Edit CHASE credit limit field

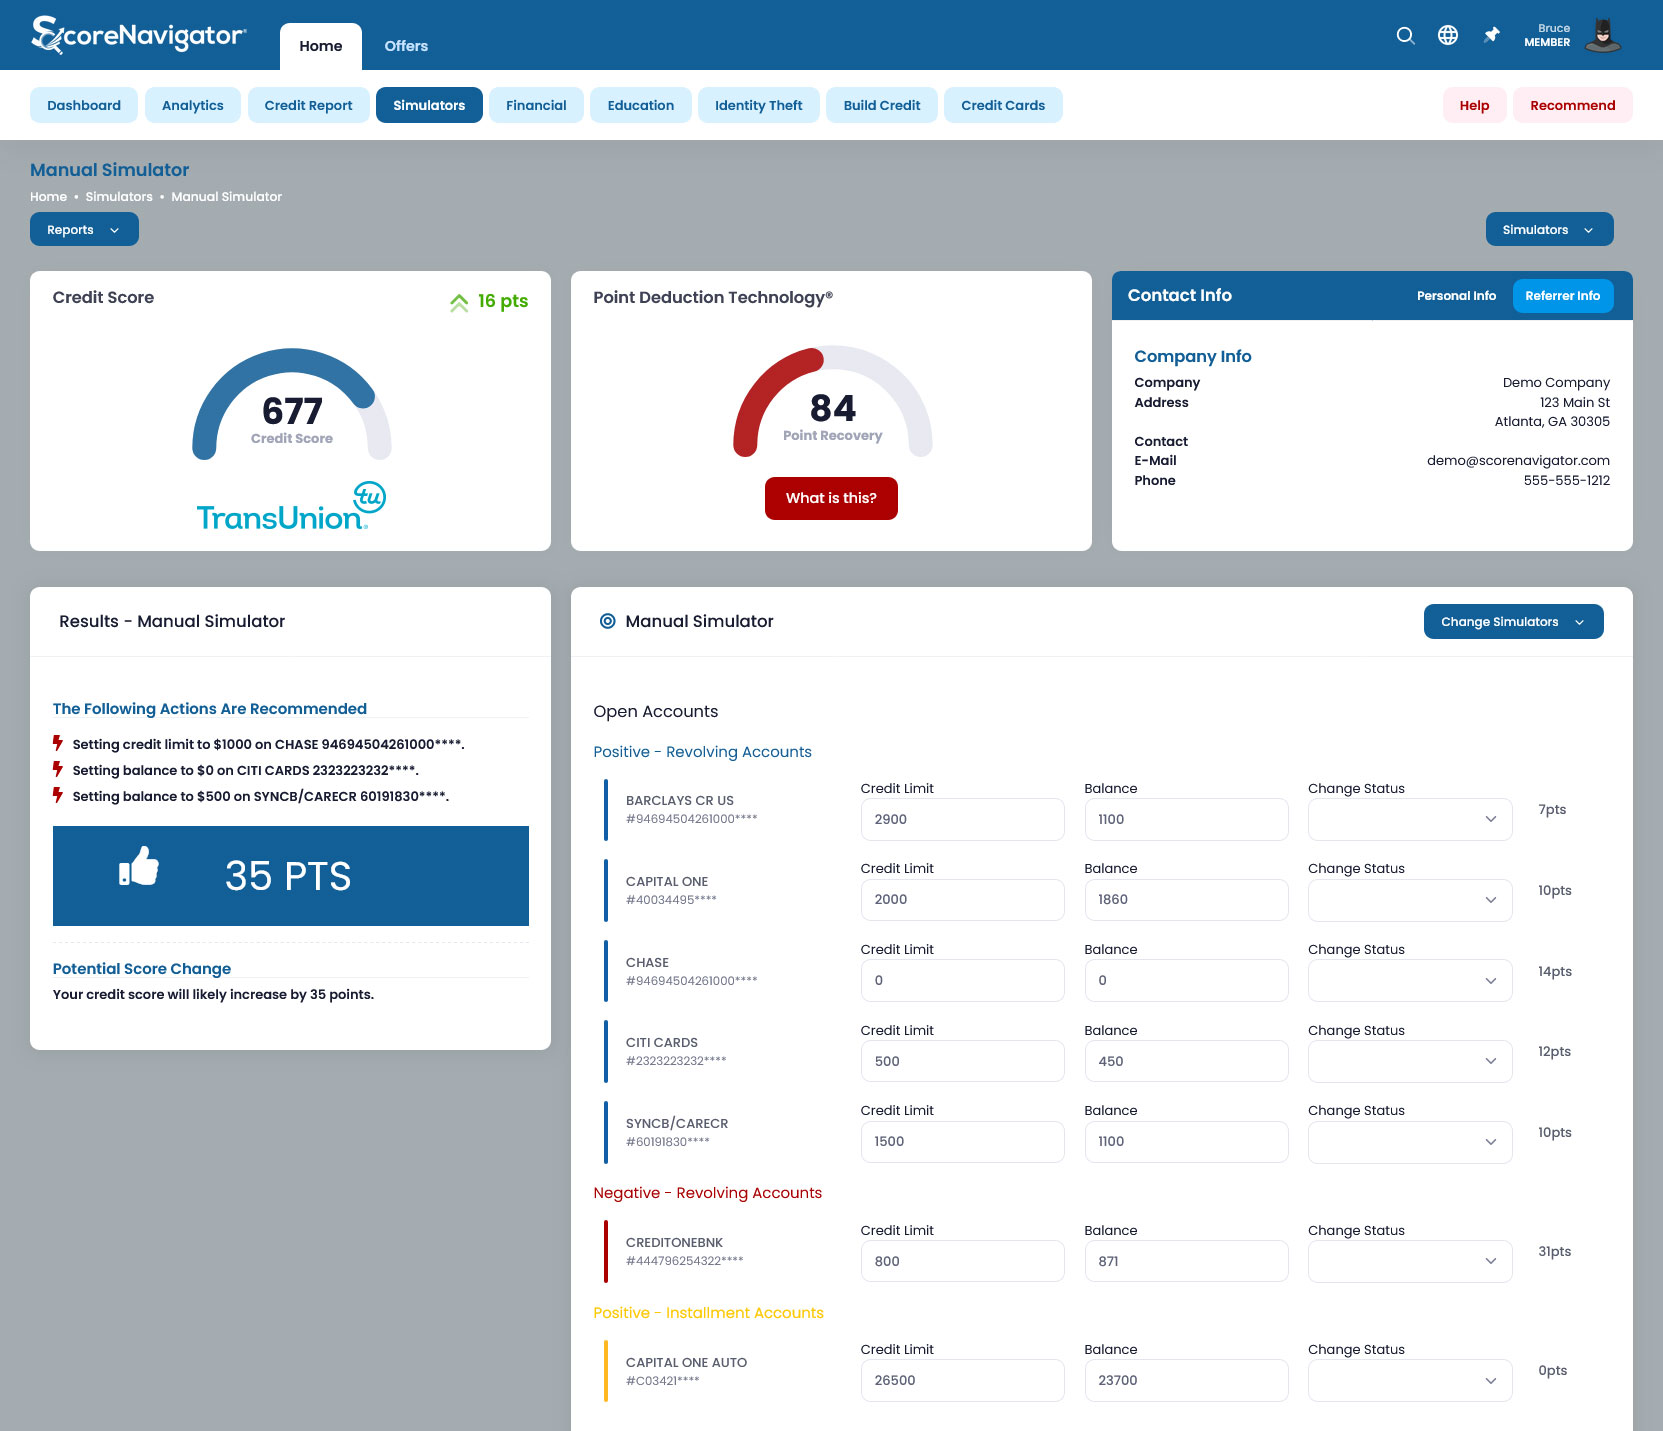click(962, 980)
